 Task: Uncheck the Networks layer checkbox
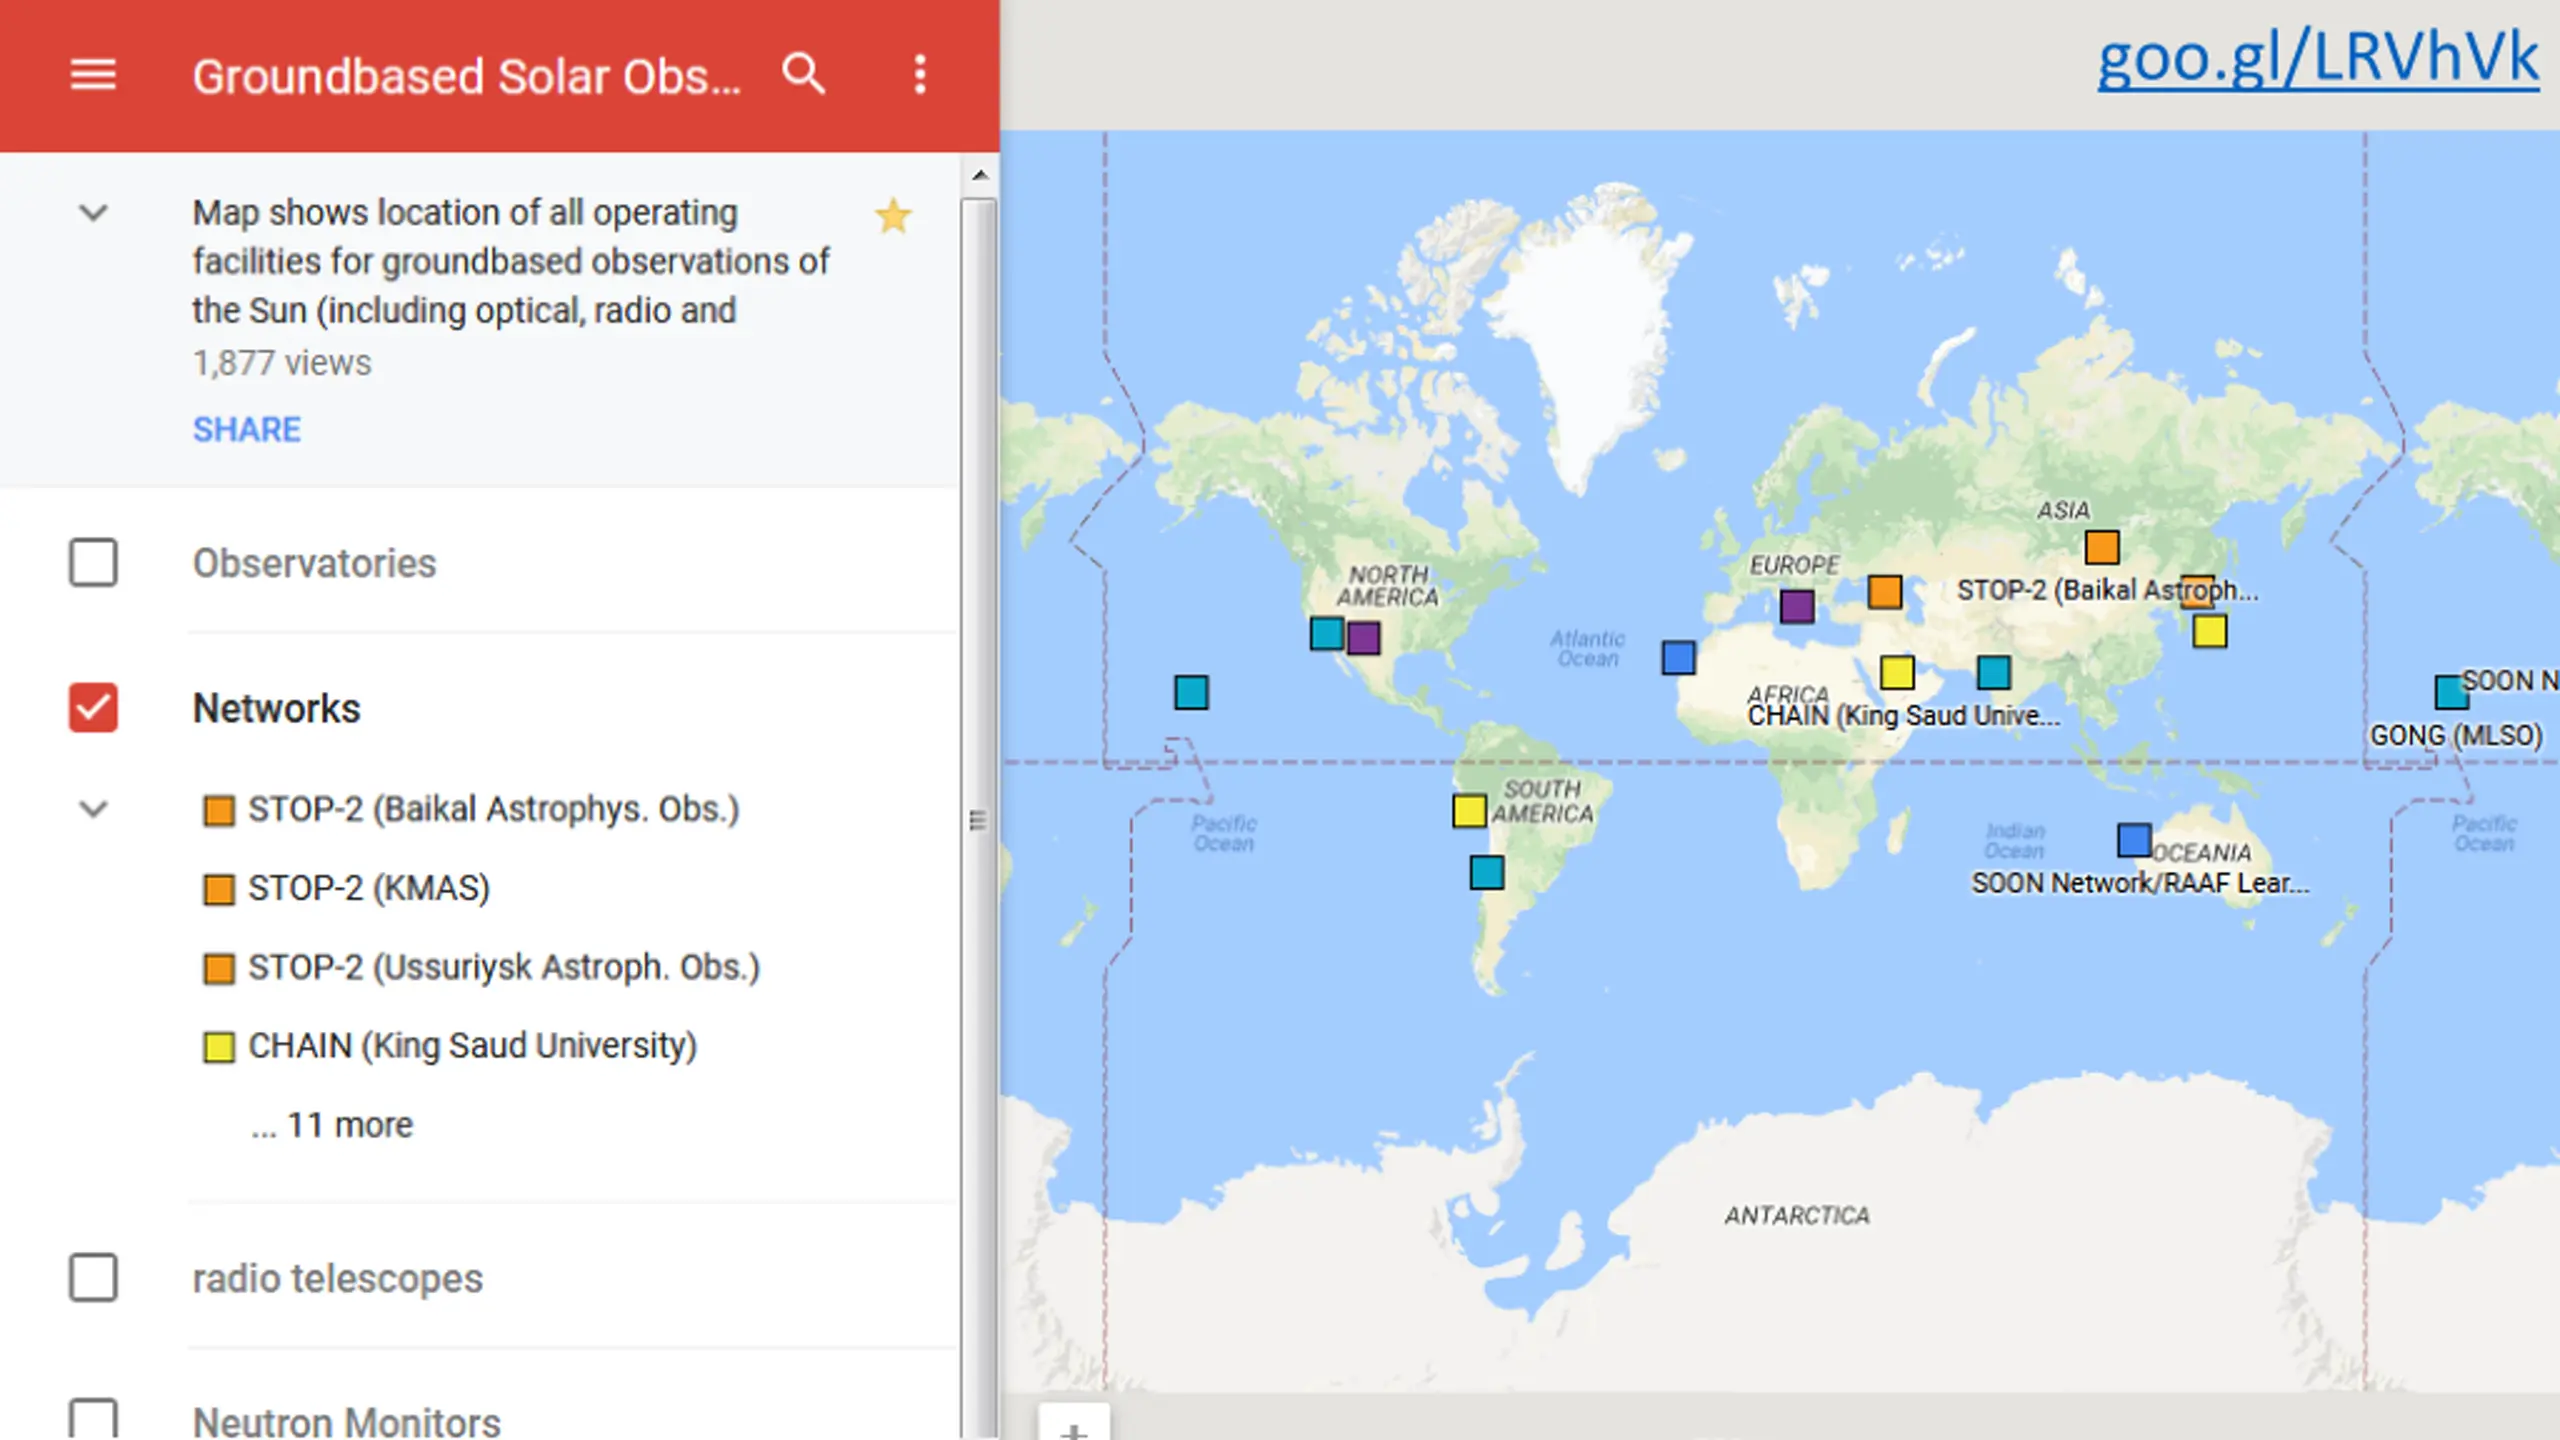click(93, 708)
